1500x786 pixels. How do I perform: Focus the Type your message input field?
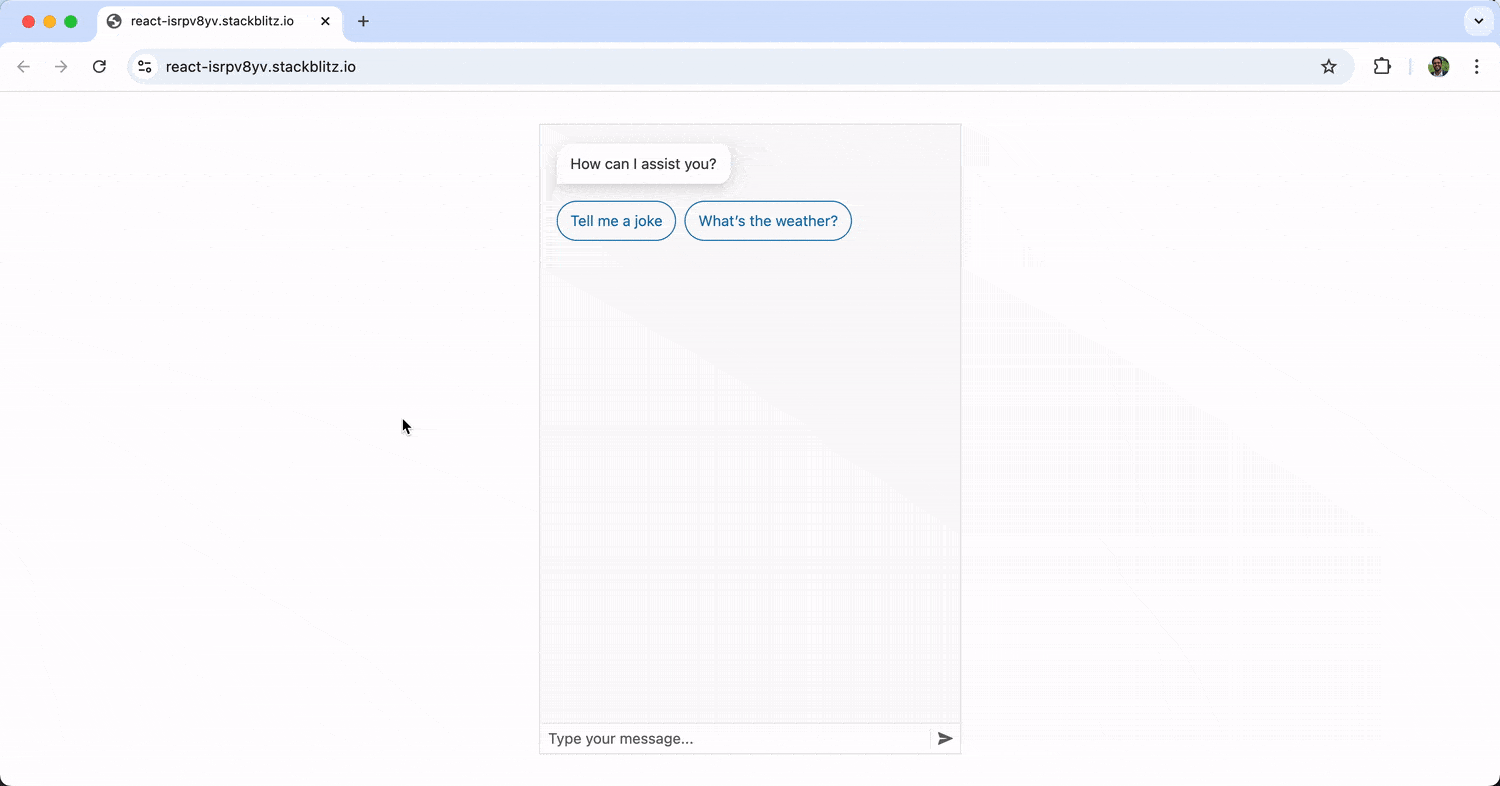click(735, 739)
